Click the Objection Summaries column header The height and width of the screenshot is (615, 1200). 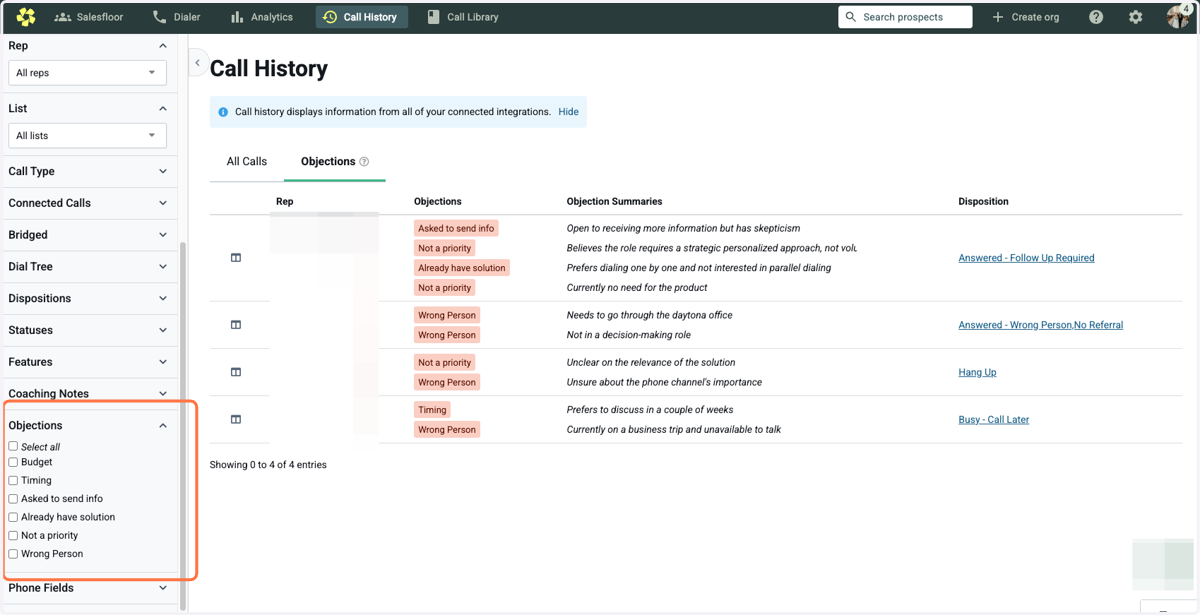click(614, 202)
